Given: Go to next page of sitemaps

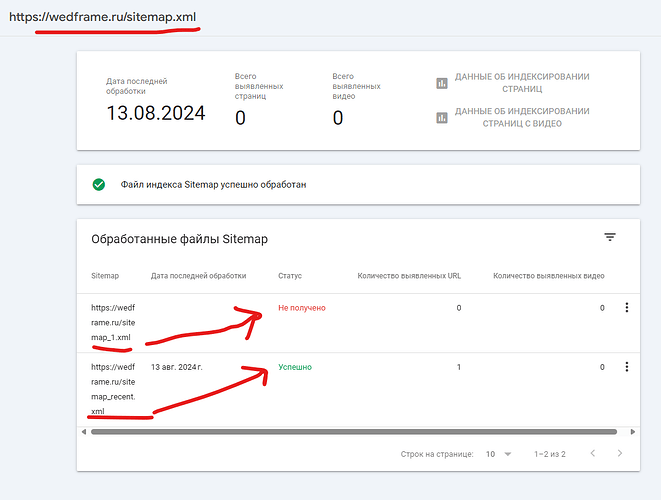Looking at the screenshot, I should pyautogui.click(x=620, y=454).
